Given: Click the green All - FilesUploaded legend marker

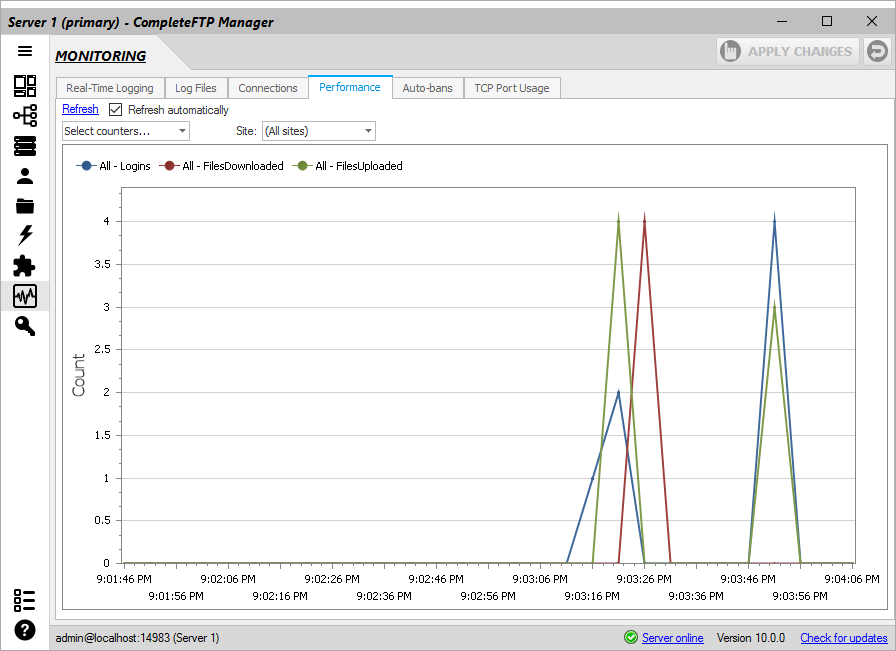Looking at the screenshot, I should point(302,166).
